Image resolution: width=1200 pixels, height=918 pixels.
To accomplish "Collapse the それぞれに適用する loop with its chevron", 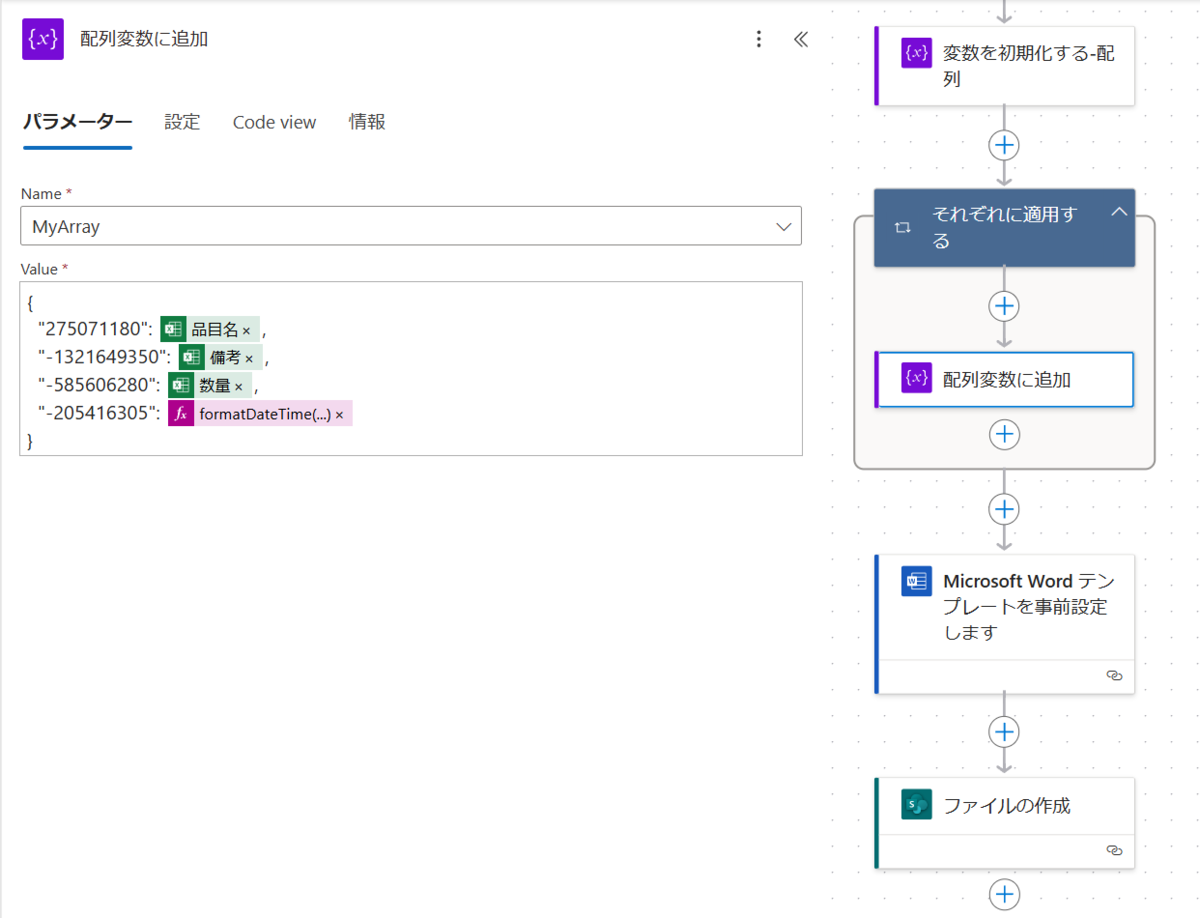I will (x=1120, y=212).
